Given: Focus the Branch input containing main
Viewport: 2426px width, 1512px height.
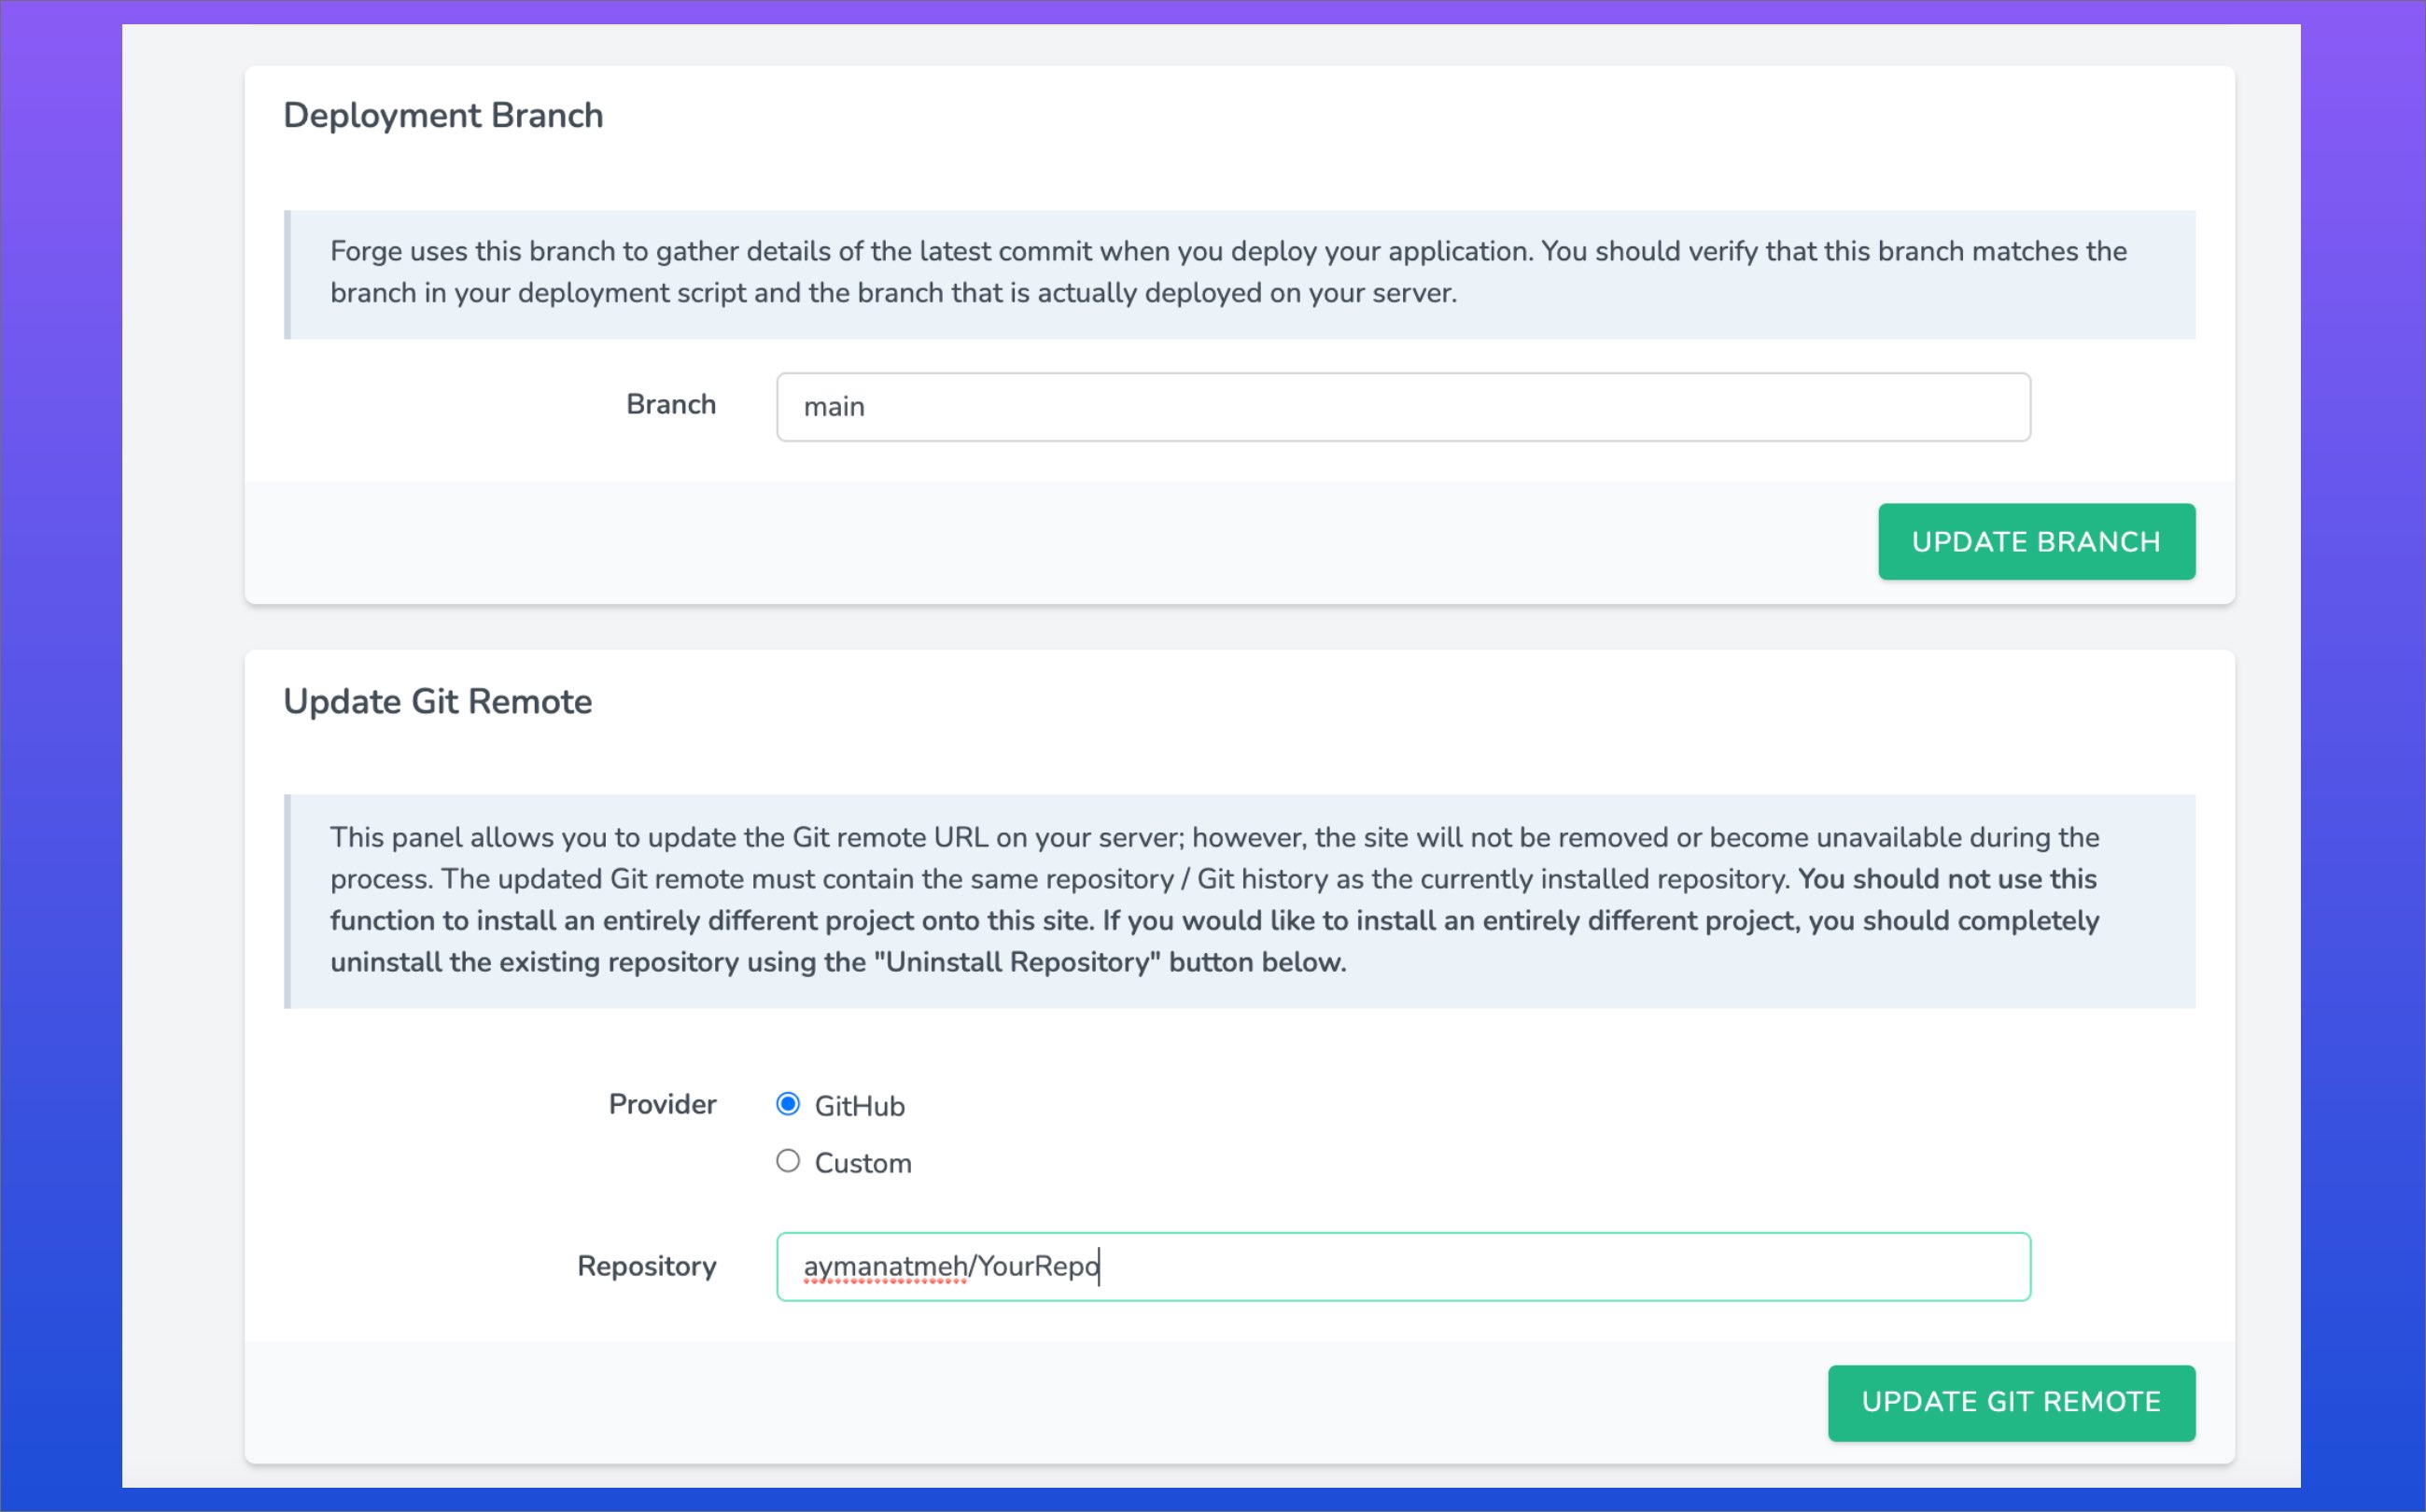Looking at the screenshot, I should [1402, 407].
